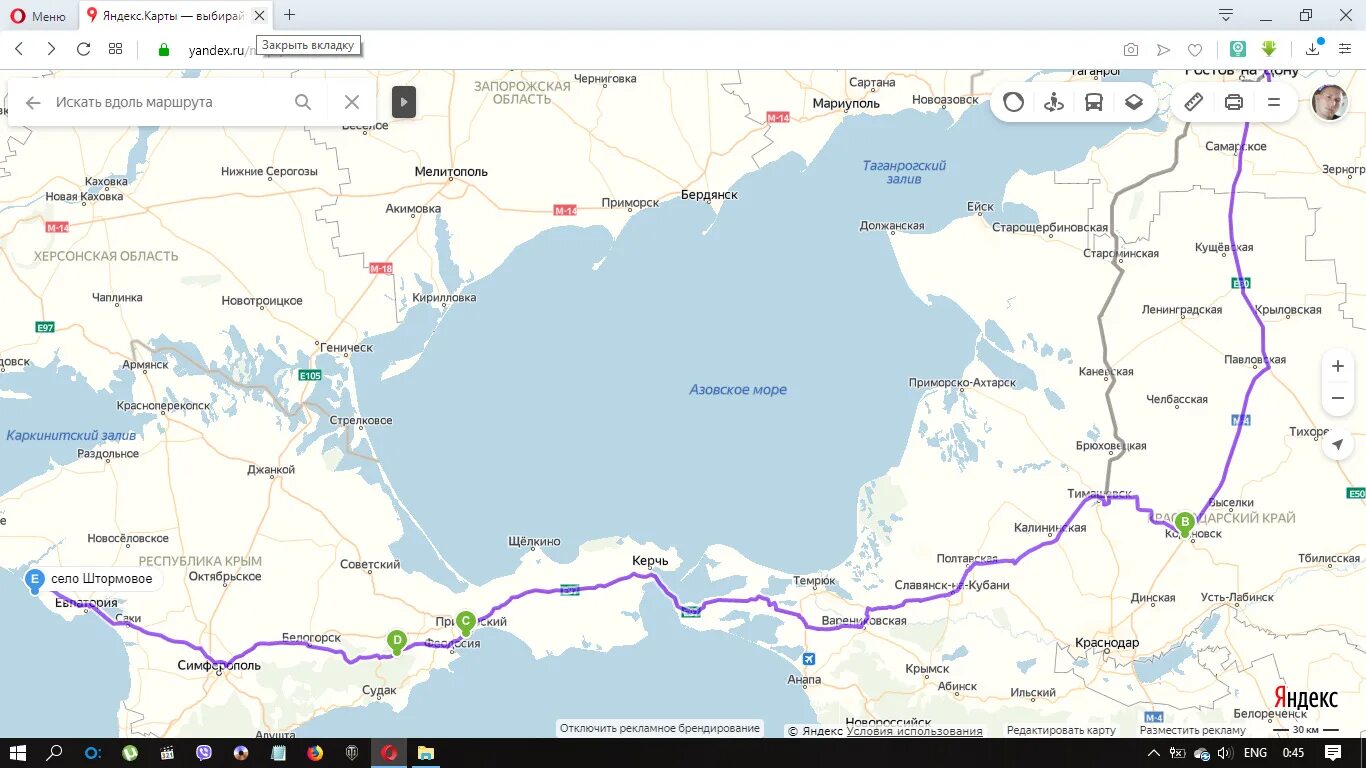Open Условия использования link
Viewport: 1366px width, 768px height.
tap(915, 731)
